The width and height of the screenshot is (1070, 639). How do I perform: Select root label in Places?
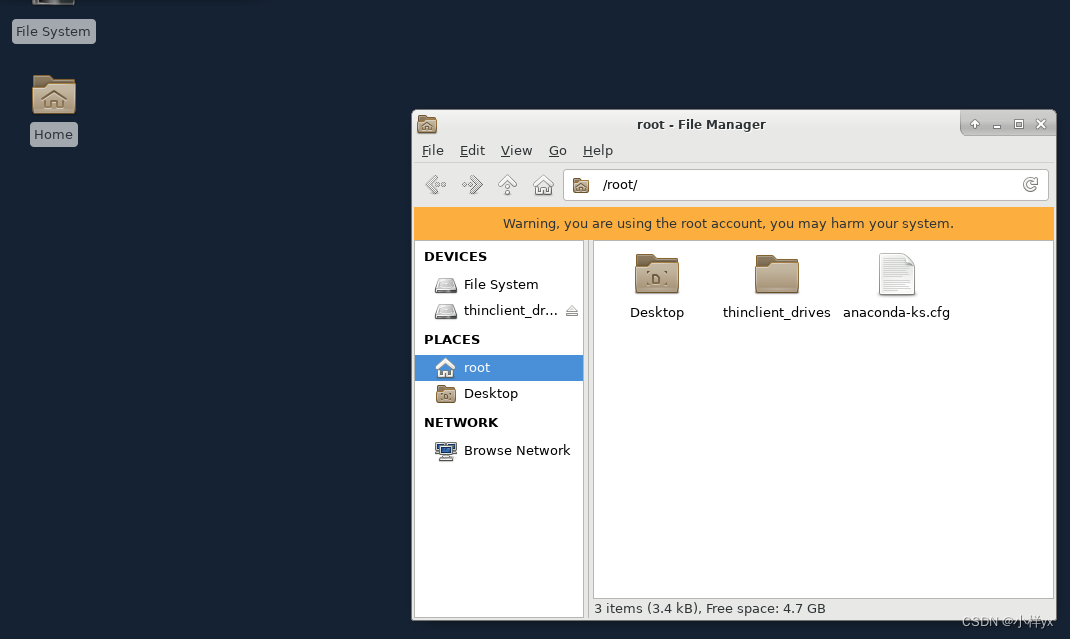click(477, 367)
